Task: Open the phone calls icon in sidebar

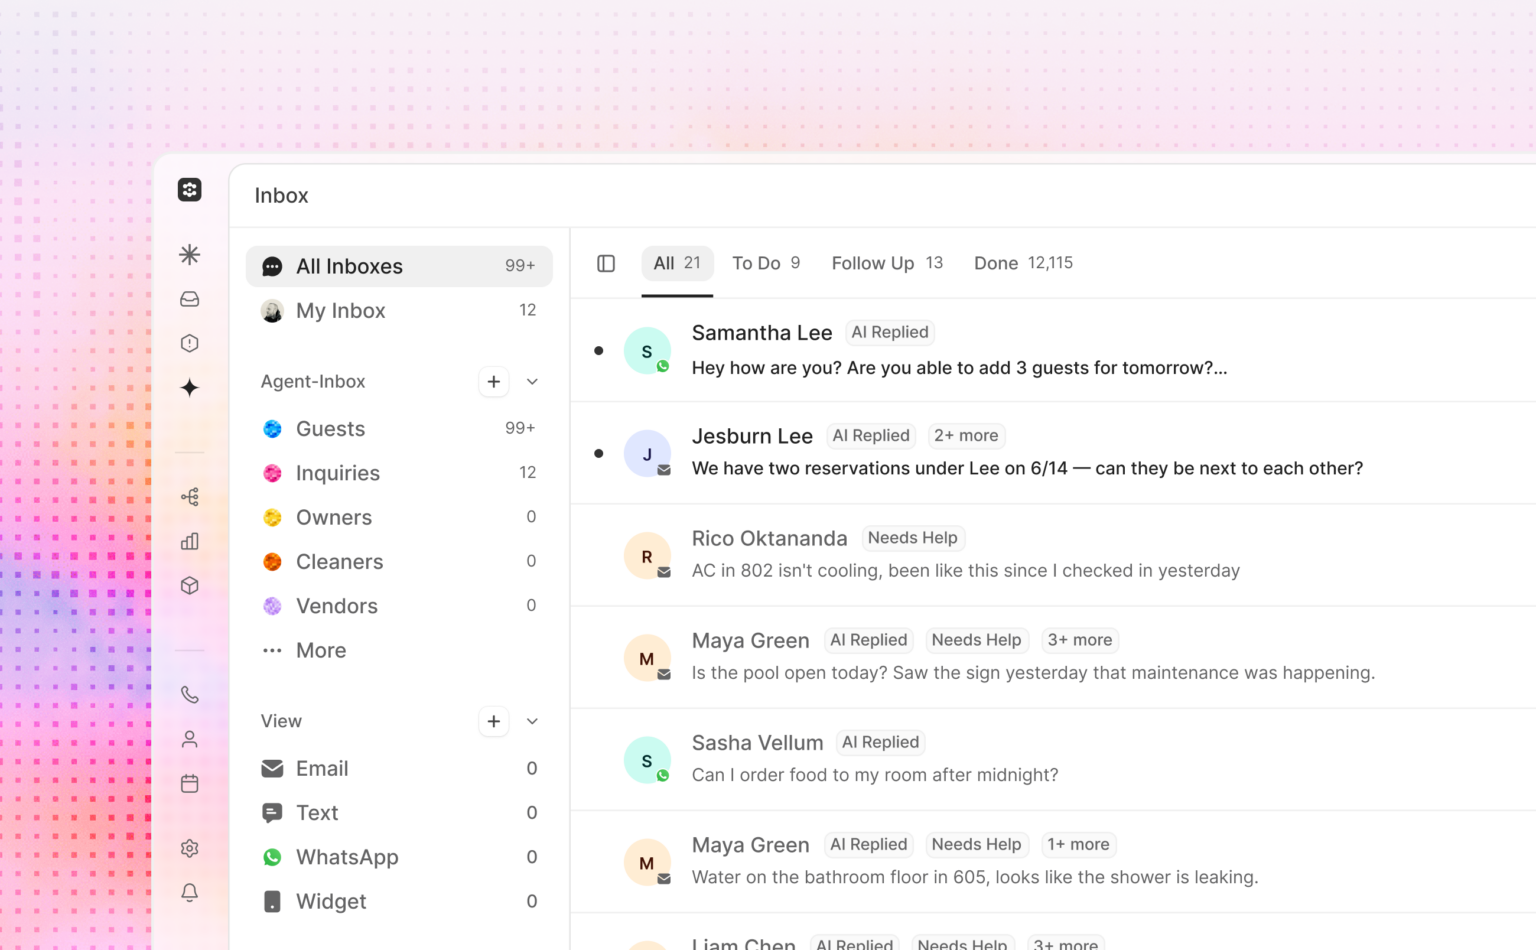Action: point(189,694)
